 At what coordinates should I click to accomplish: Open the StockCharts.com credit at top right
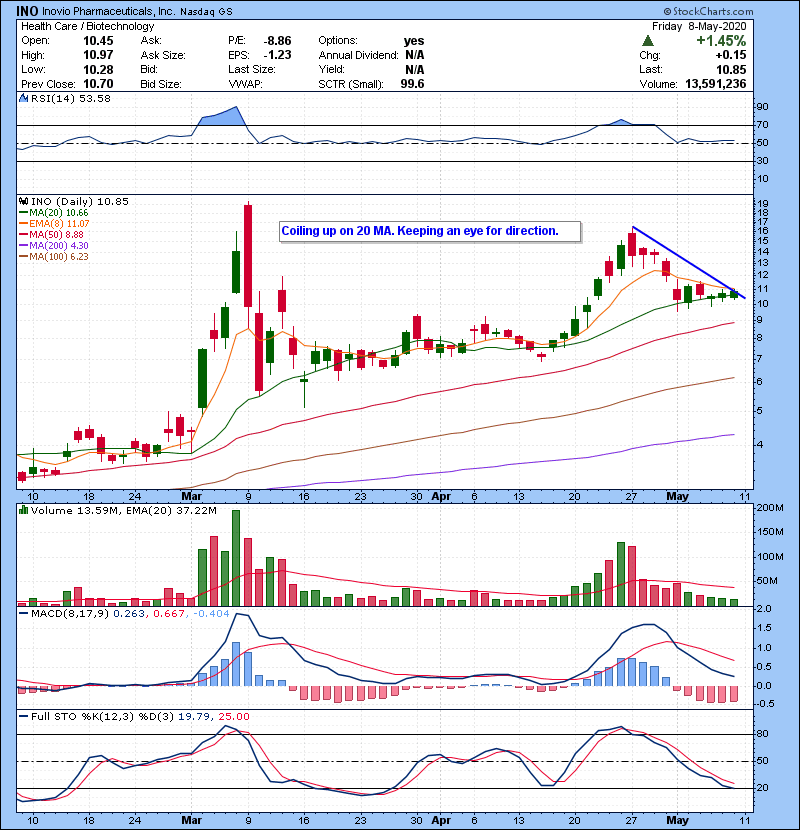tap(708, 11)
